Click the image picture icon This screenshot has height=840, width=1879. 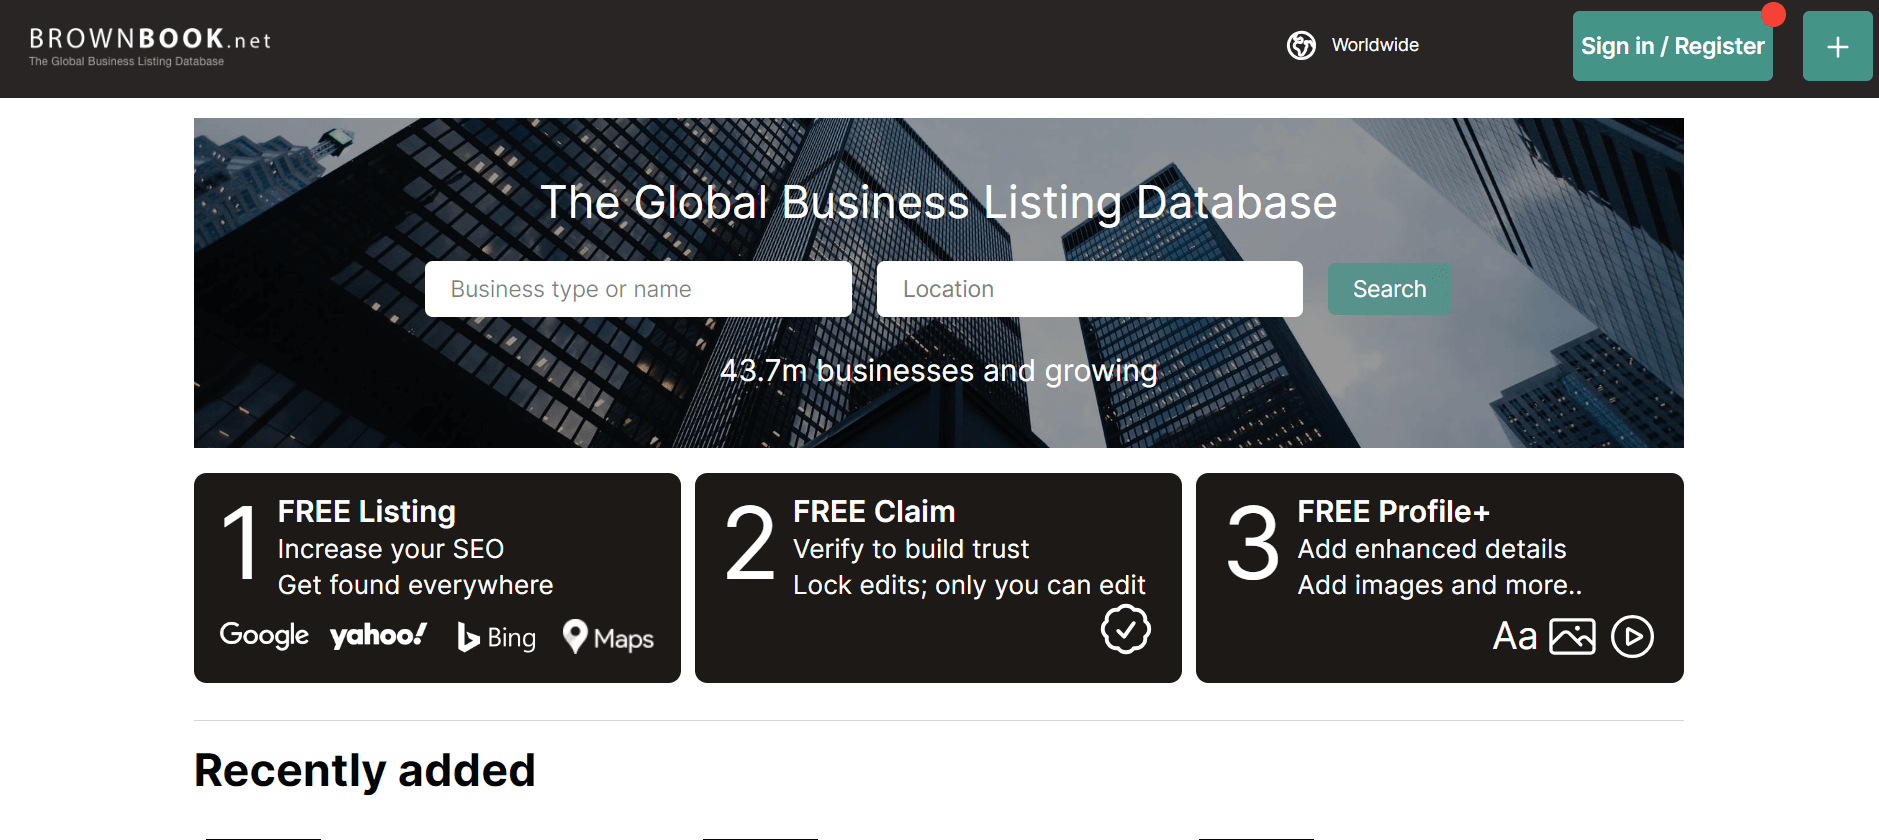click(1572, 636)
